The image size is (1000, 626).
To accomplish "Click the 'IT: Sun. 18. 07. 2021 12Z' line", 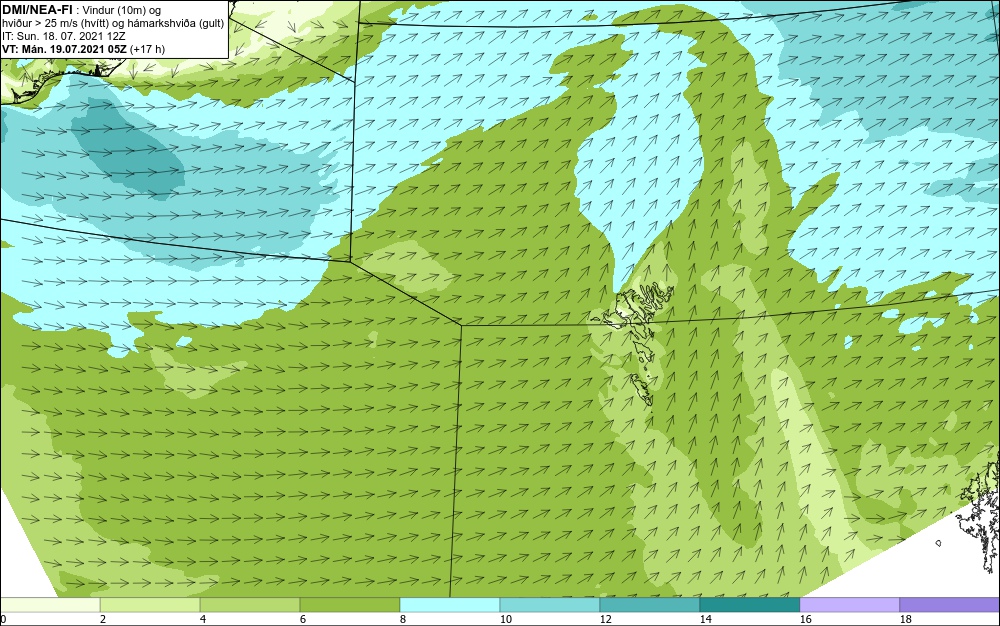I will (x=64, y=36).
